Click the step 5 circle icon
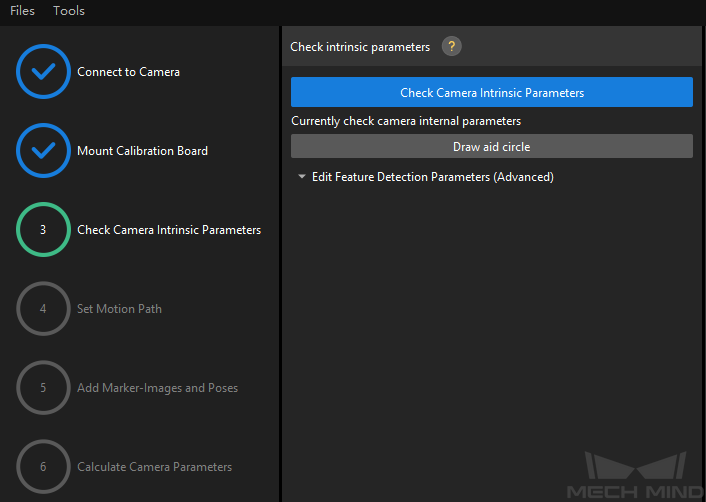Viewport: 706px width, 502px height. 43,388
